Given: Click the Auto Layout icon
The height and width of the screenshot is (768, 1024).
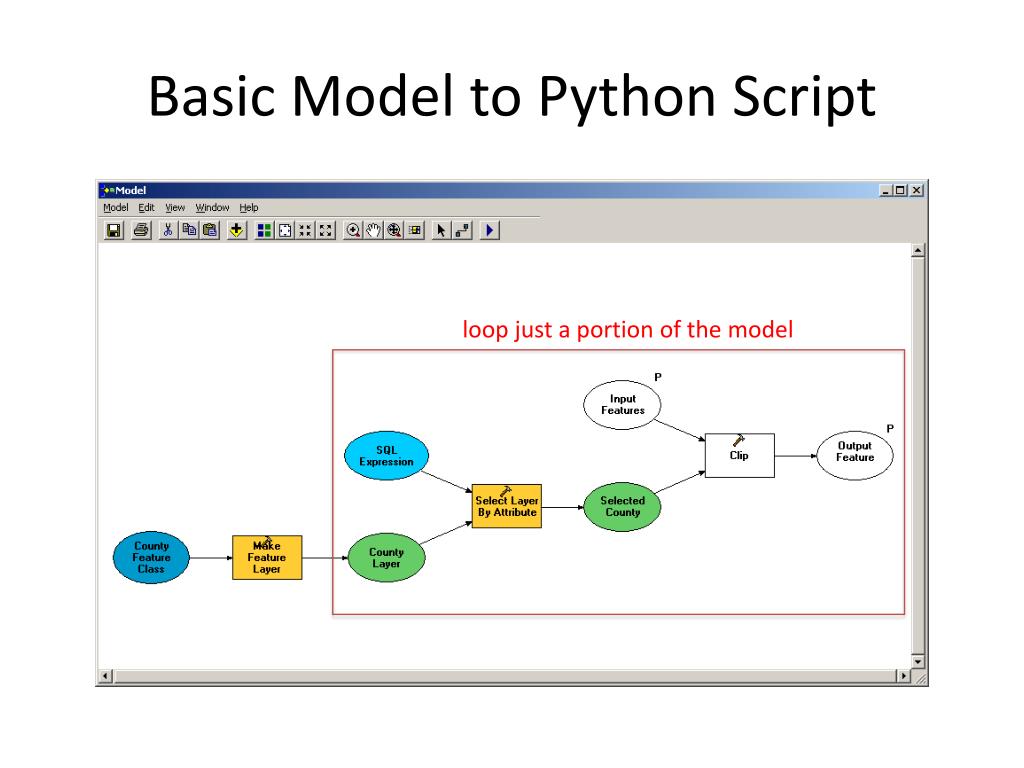Looking at the screenshot, I should 264,231.
